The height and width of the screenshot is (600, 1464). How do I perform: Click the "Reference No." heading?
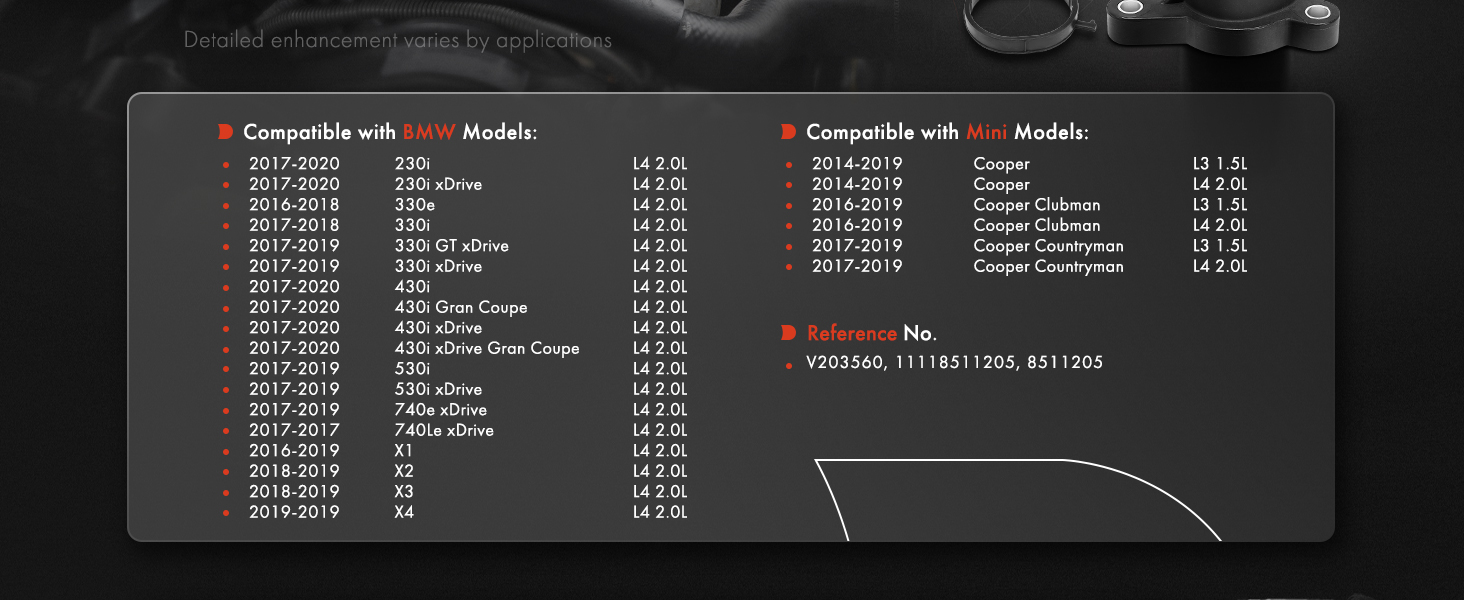coord(872,333)
